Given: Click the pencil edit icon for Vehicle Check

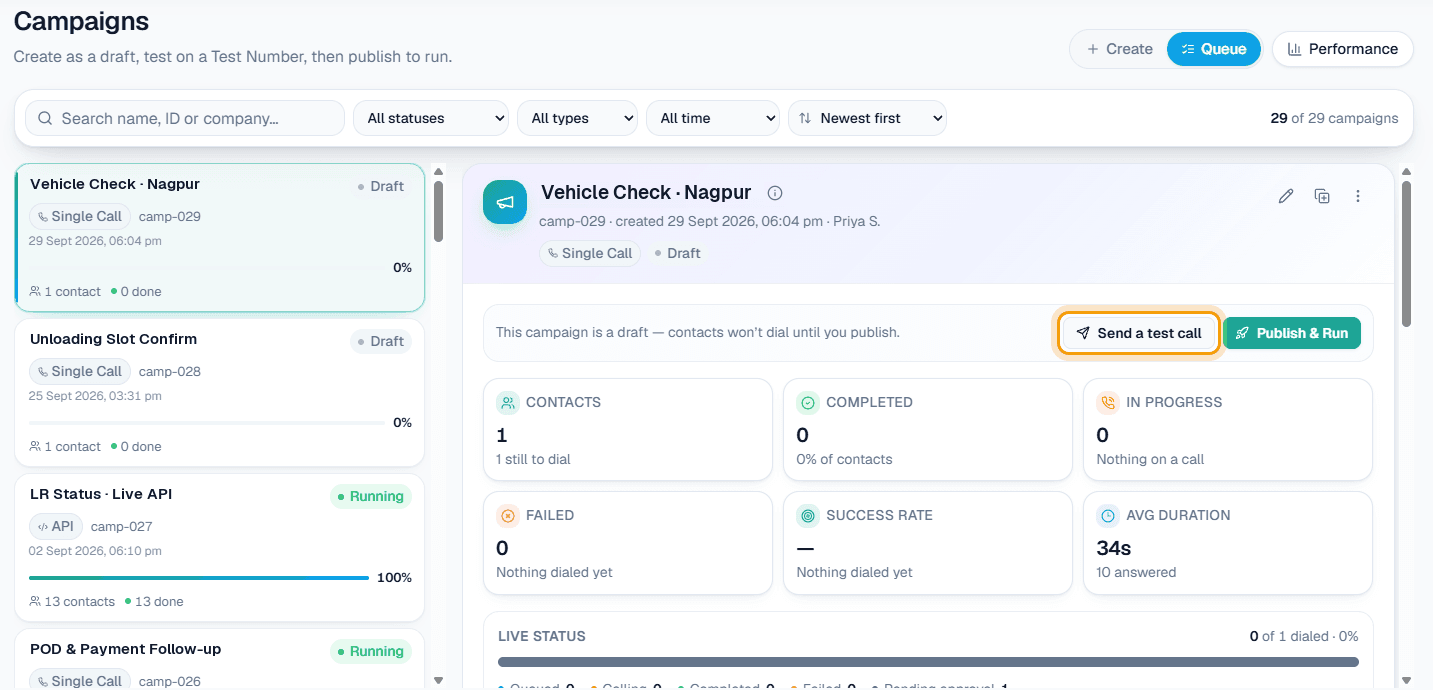Looking at the screenshot, I should (1286, 196).
